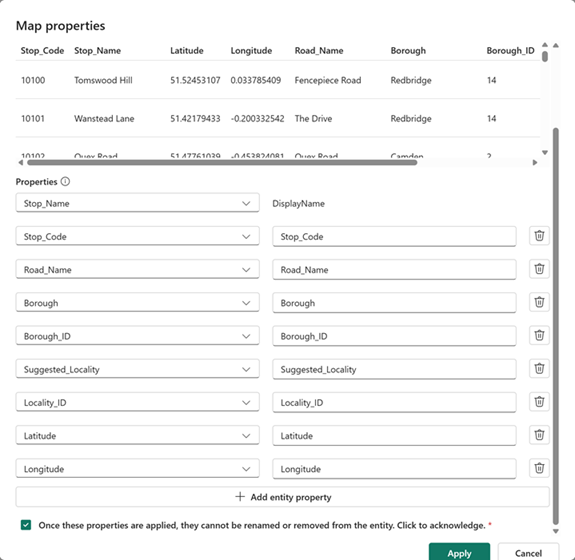Screen dimensions: 575x560
Task: Click the Borough column header
Action: coord(408,51)
